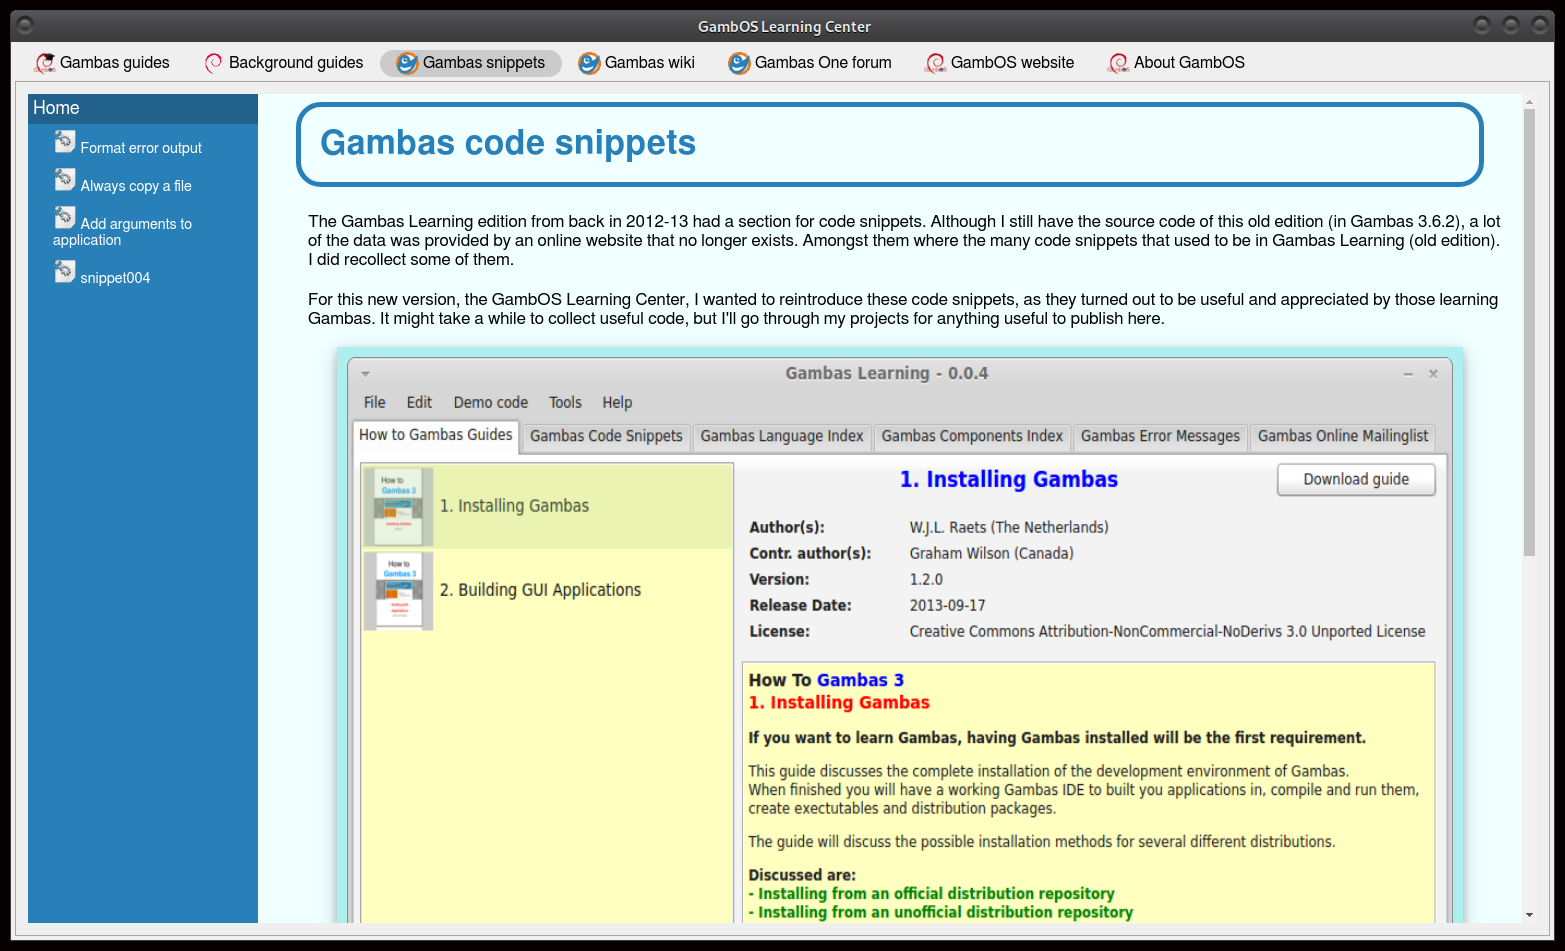Open the Background guides tab
Screen dimensions: 1565x951
[x=295, y=63]
